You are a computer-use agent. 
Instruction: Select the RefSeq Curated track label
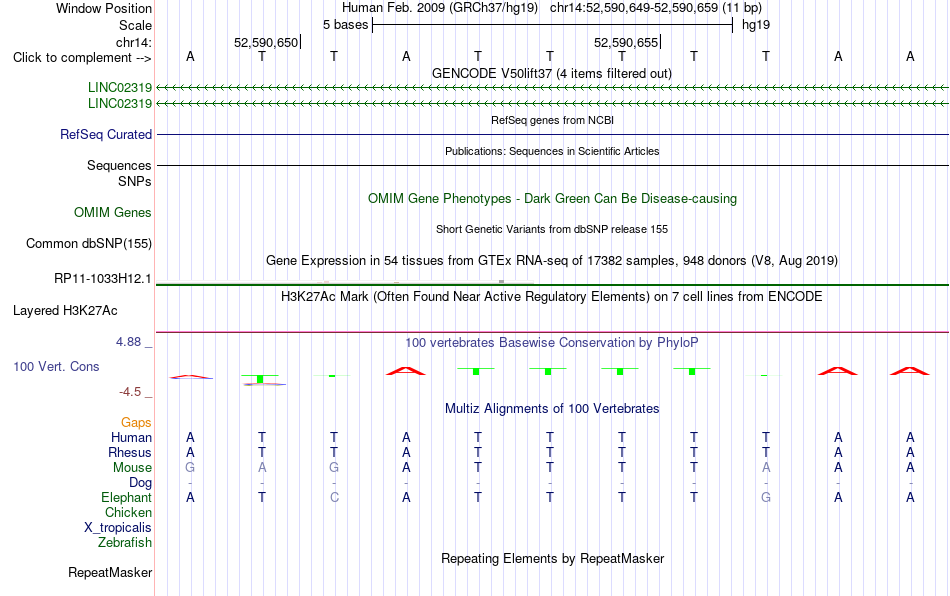(x=106, y=134)
